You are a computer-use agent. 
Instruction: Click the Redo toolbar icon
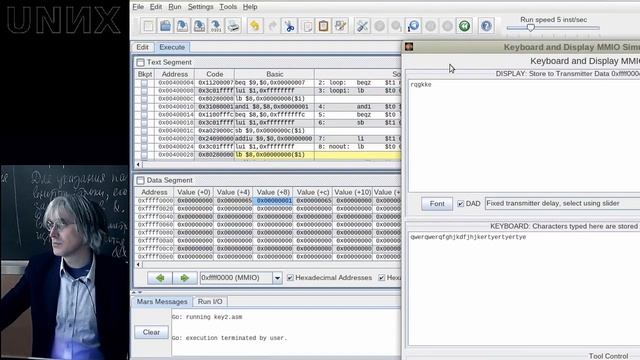(x=272, y=26)
